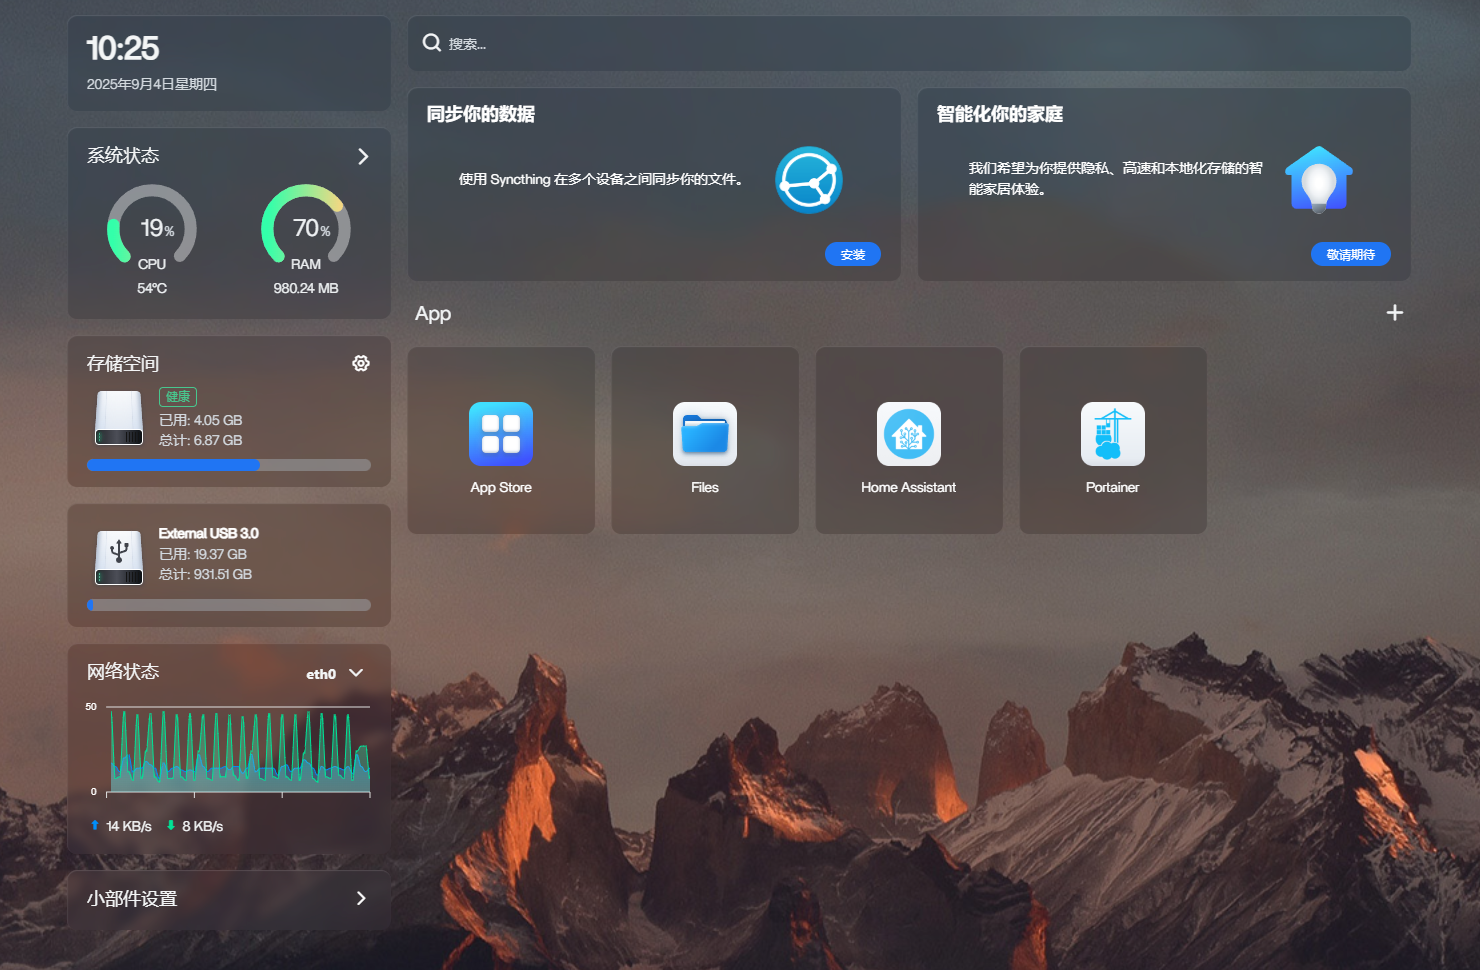Click the External USB usage bar
This screenshot has height=970, width=1480.
229,605
